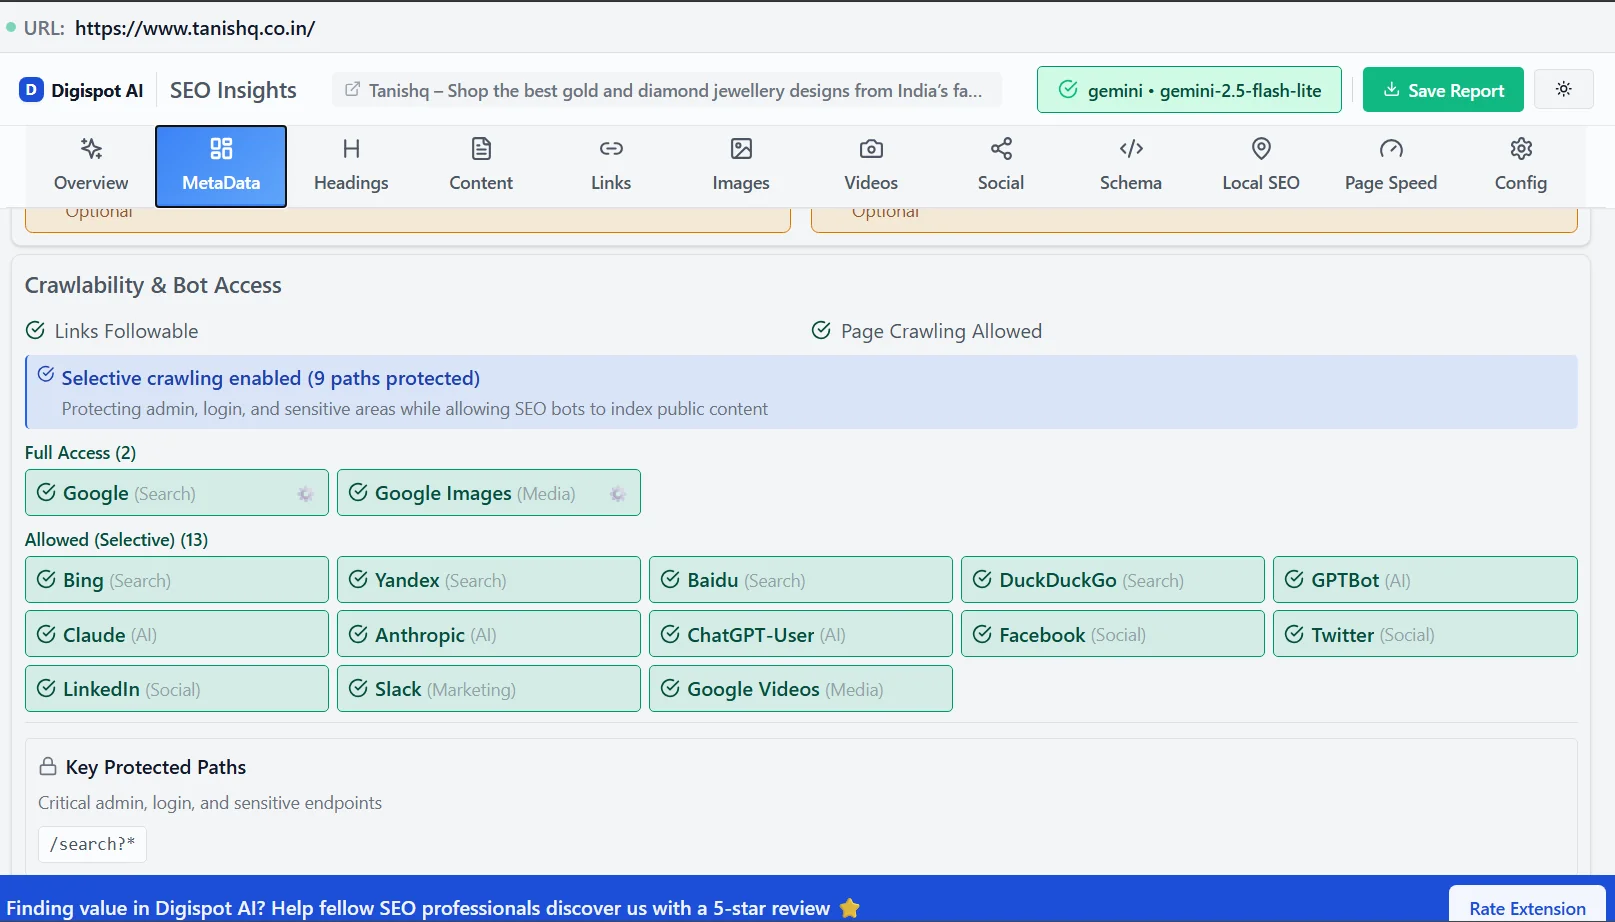Screen dimensions: 1615x922
Task: Select the Page Speed gauge icon
Action: pos(1390,165)
